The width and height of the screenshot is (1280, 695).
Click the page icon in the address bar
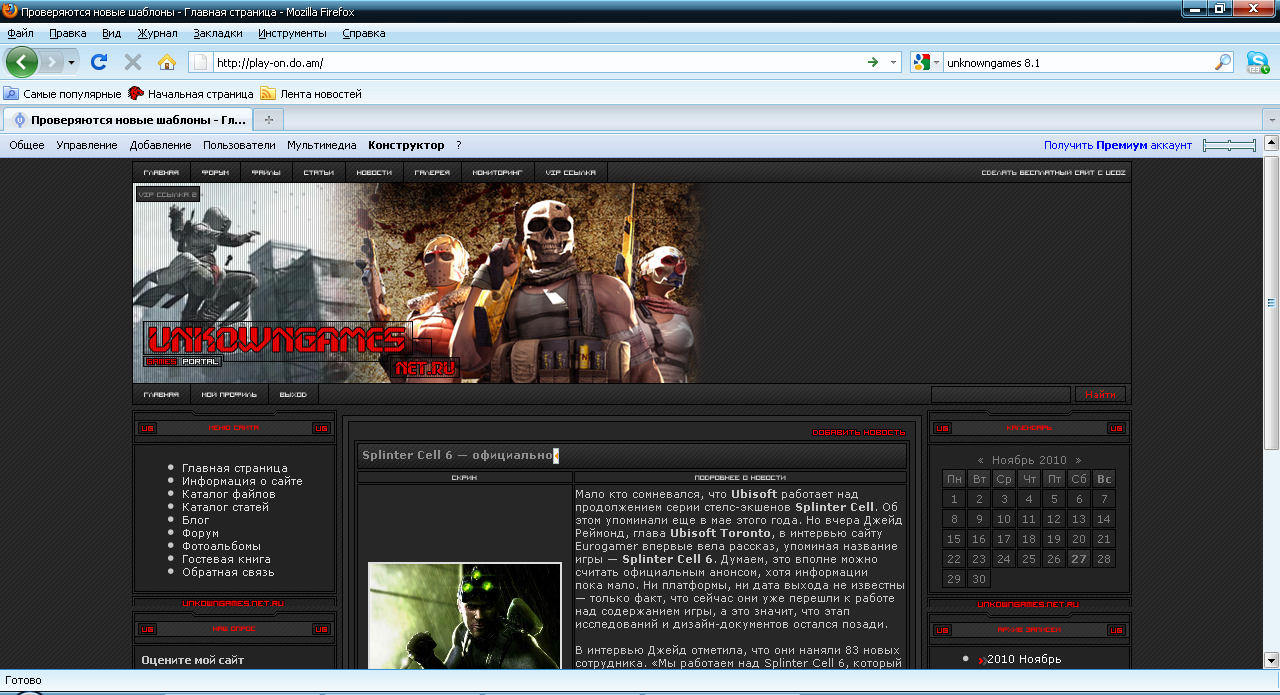[200, 62]
